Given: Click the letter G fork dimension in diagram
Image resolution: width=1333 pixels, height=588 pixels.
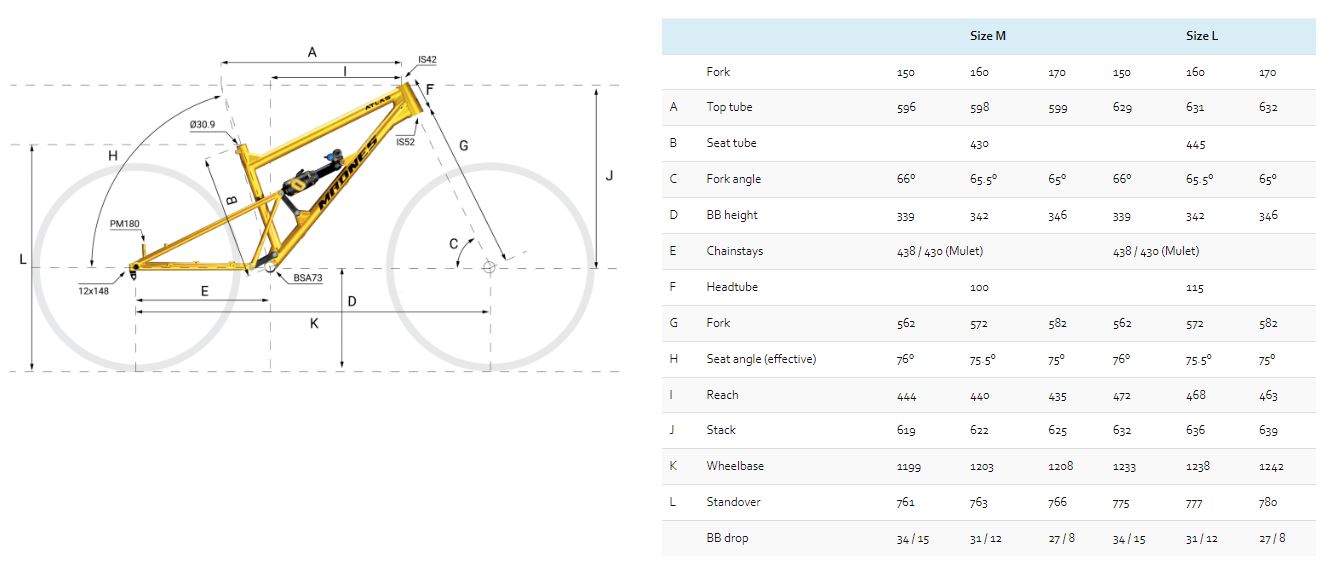Looking at the screenshot, I should point(463,146).
